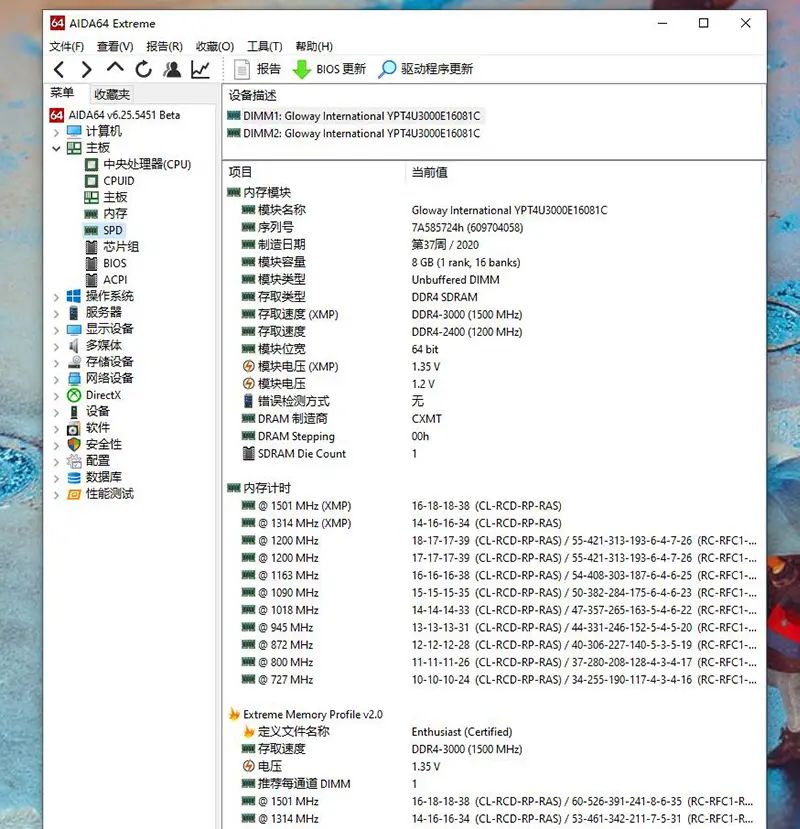Click the Home (up arrow) toolbar icon
The image size is (800, 829).
(x=112, y=68)
